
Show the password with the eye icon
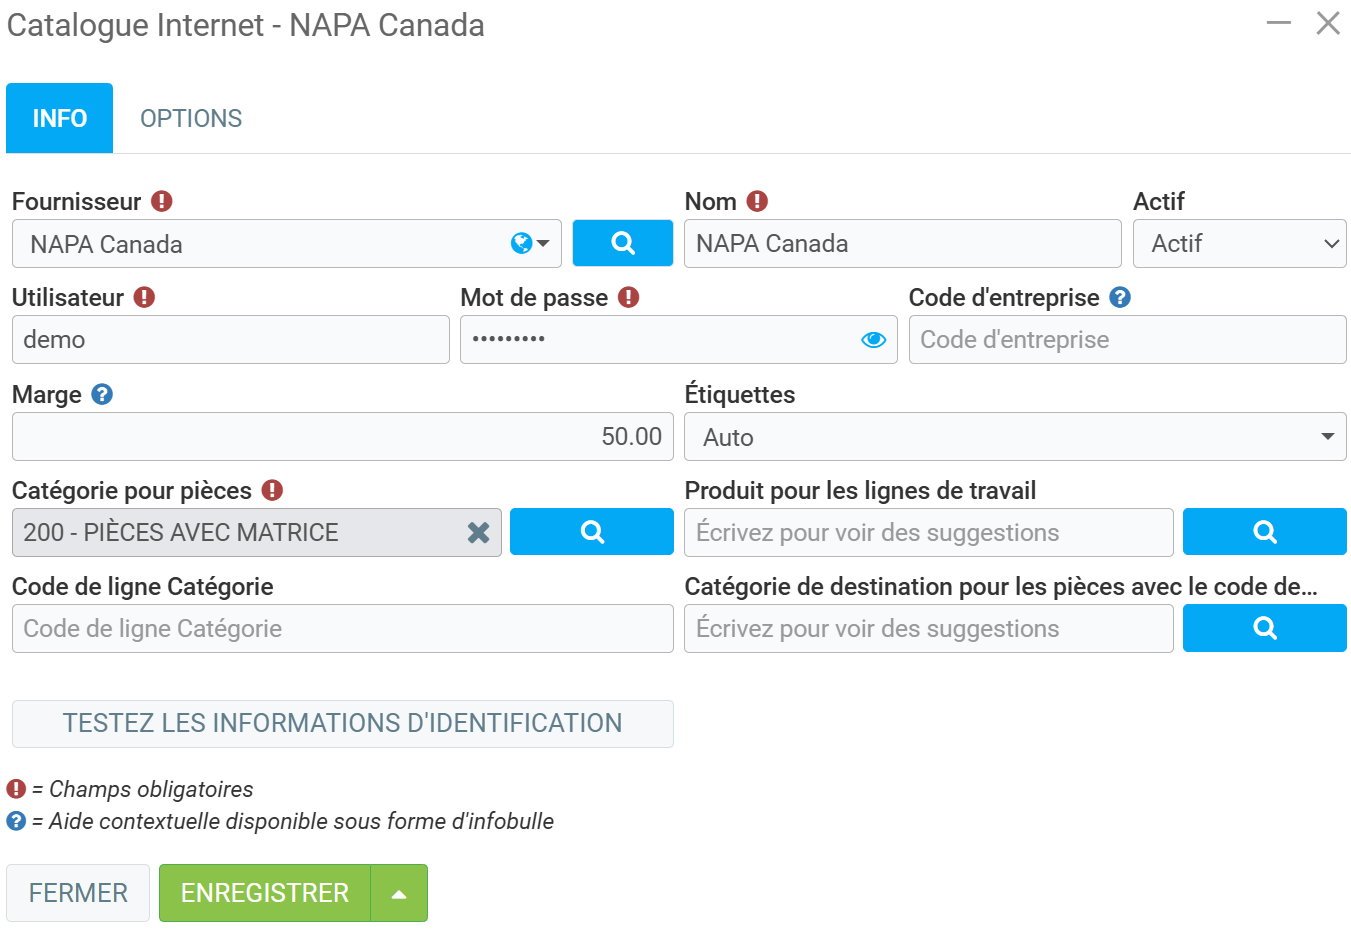pos(873,340)
